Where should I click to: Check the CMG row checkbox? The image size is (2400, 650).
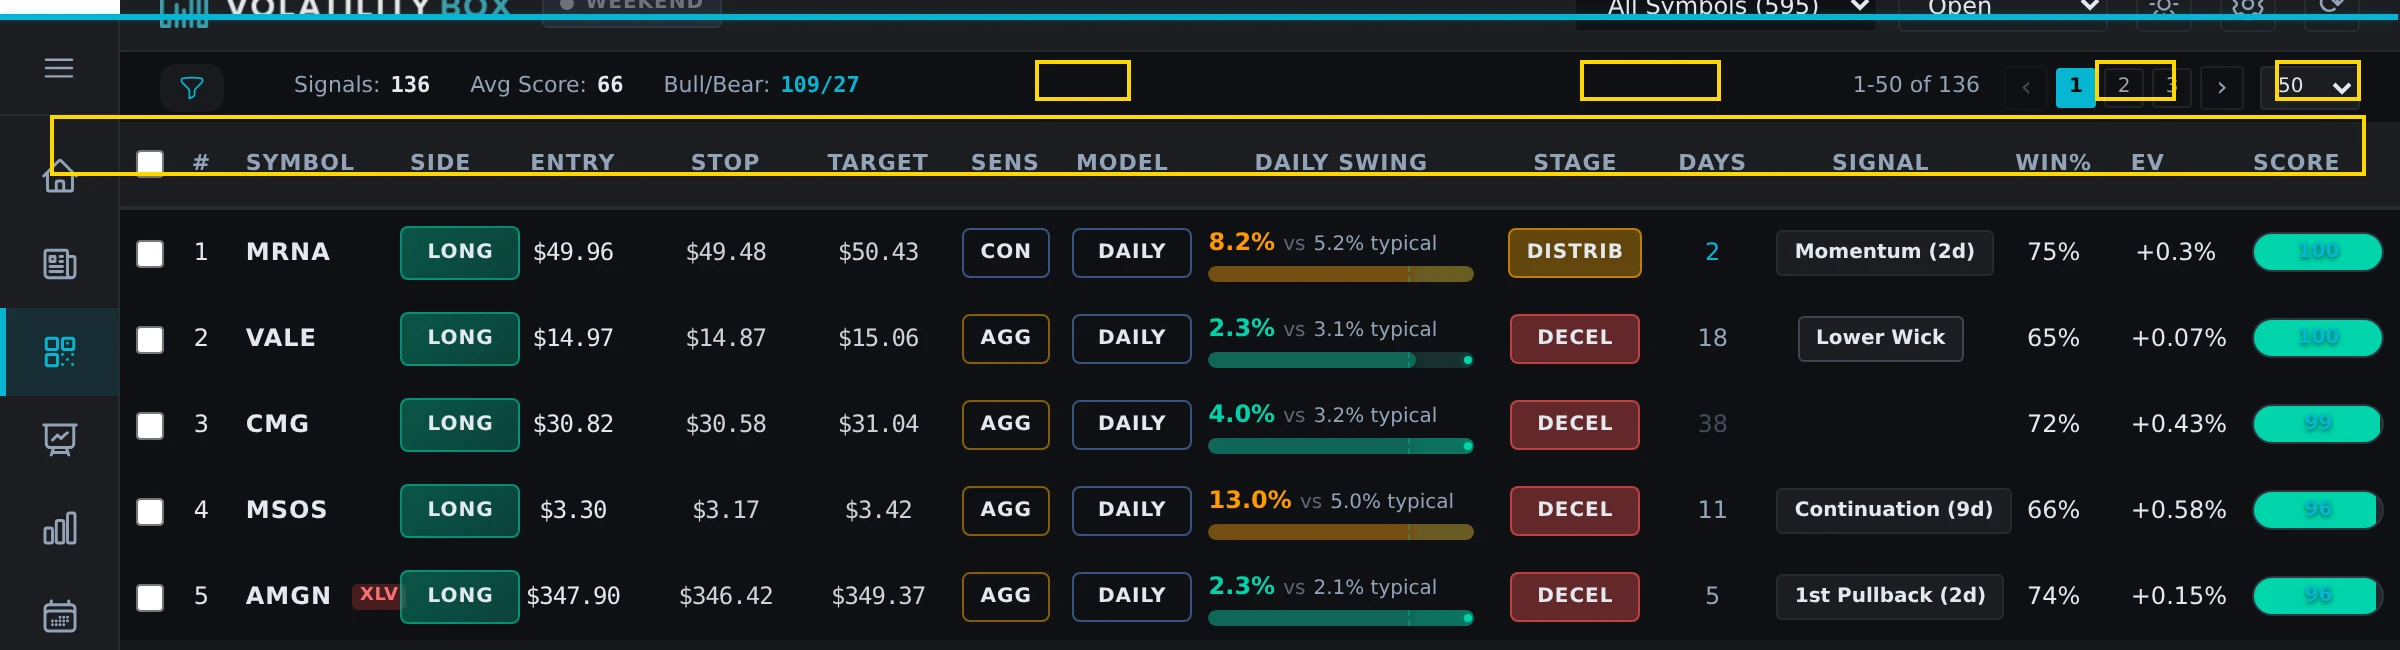click(150, 425)
